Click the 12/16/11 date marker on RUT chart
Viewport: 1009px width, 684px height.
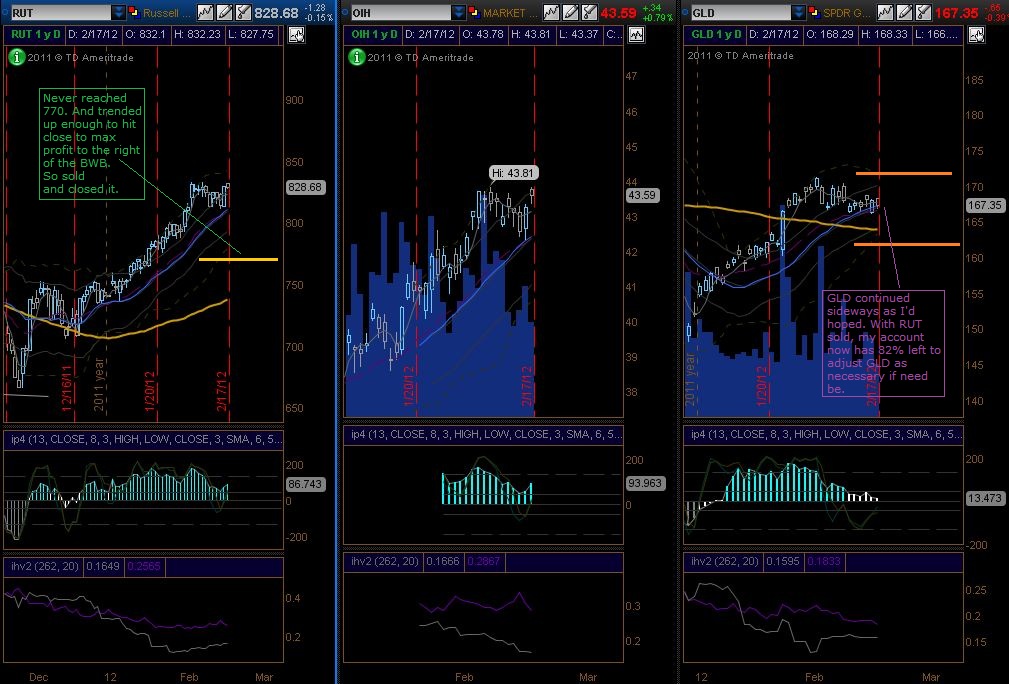pyautogui.click(x=67, y=389)
